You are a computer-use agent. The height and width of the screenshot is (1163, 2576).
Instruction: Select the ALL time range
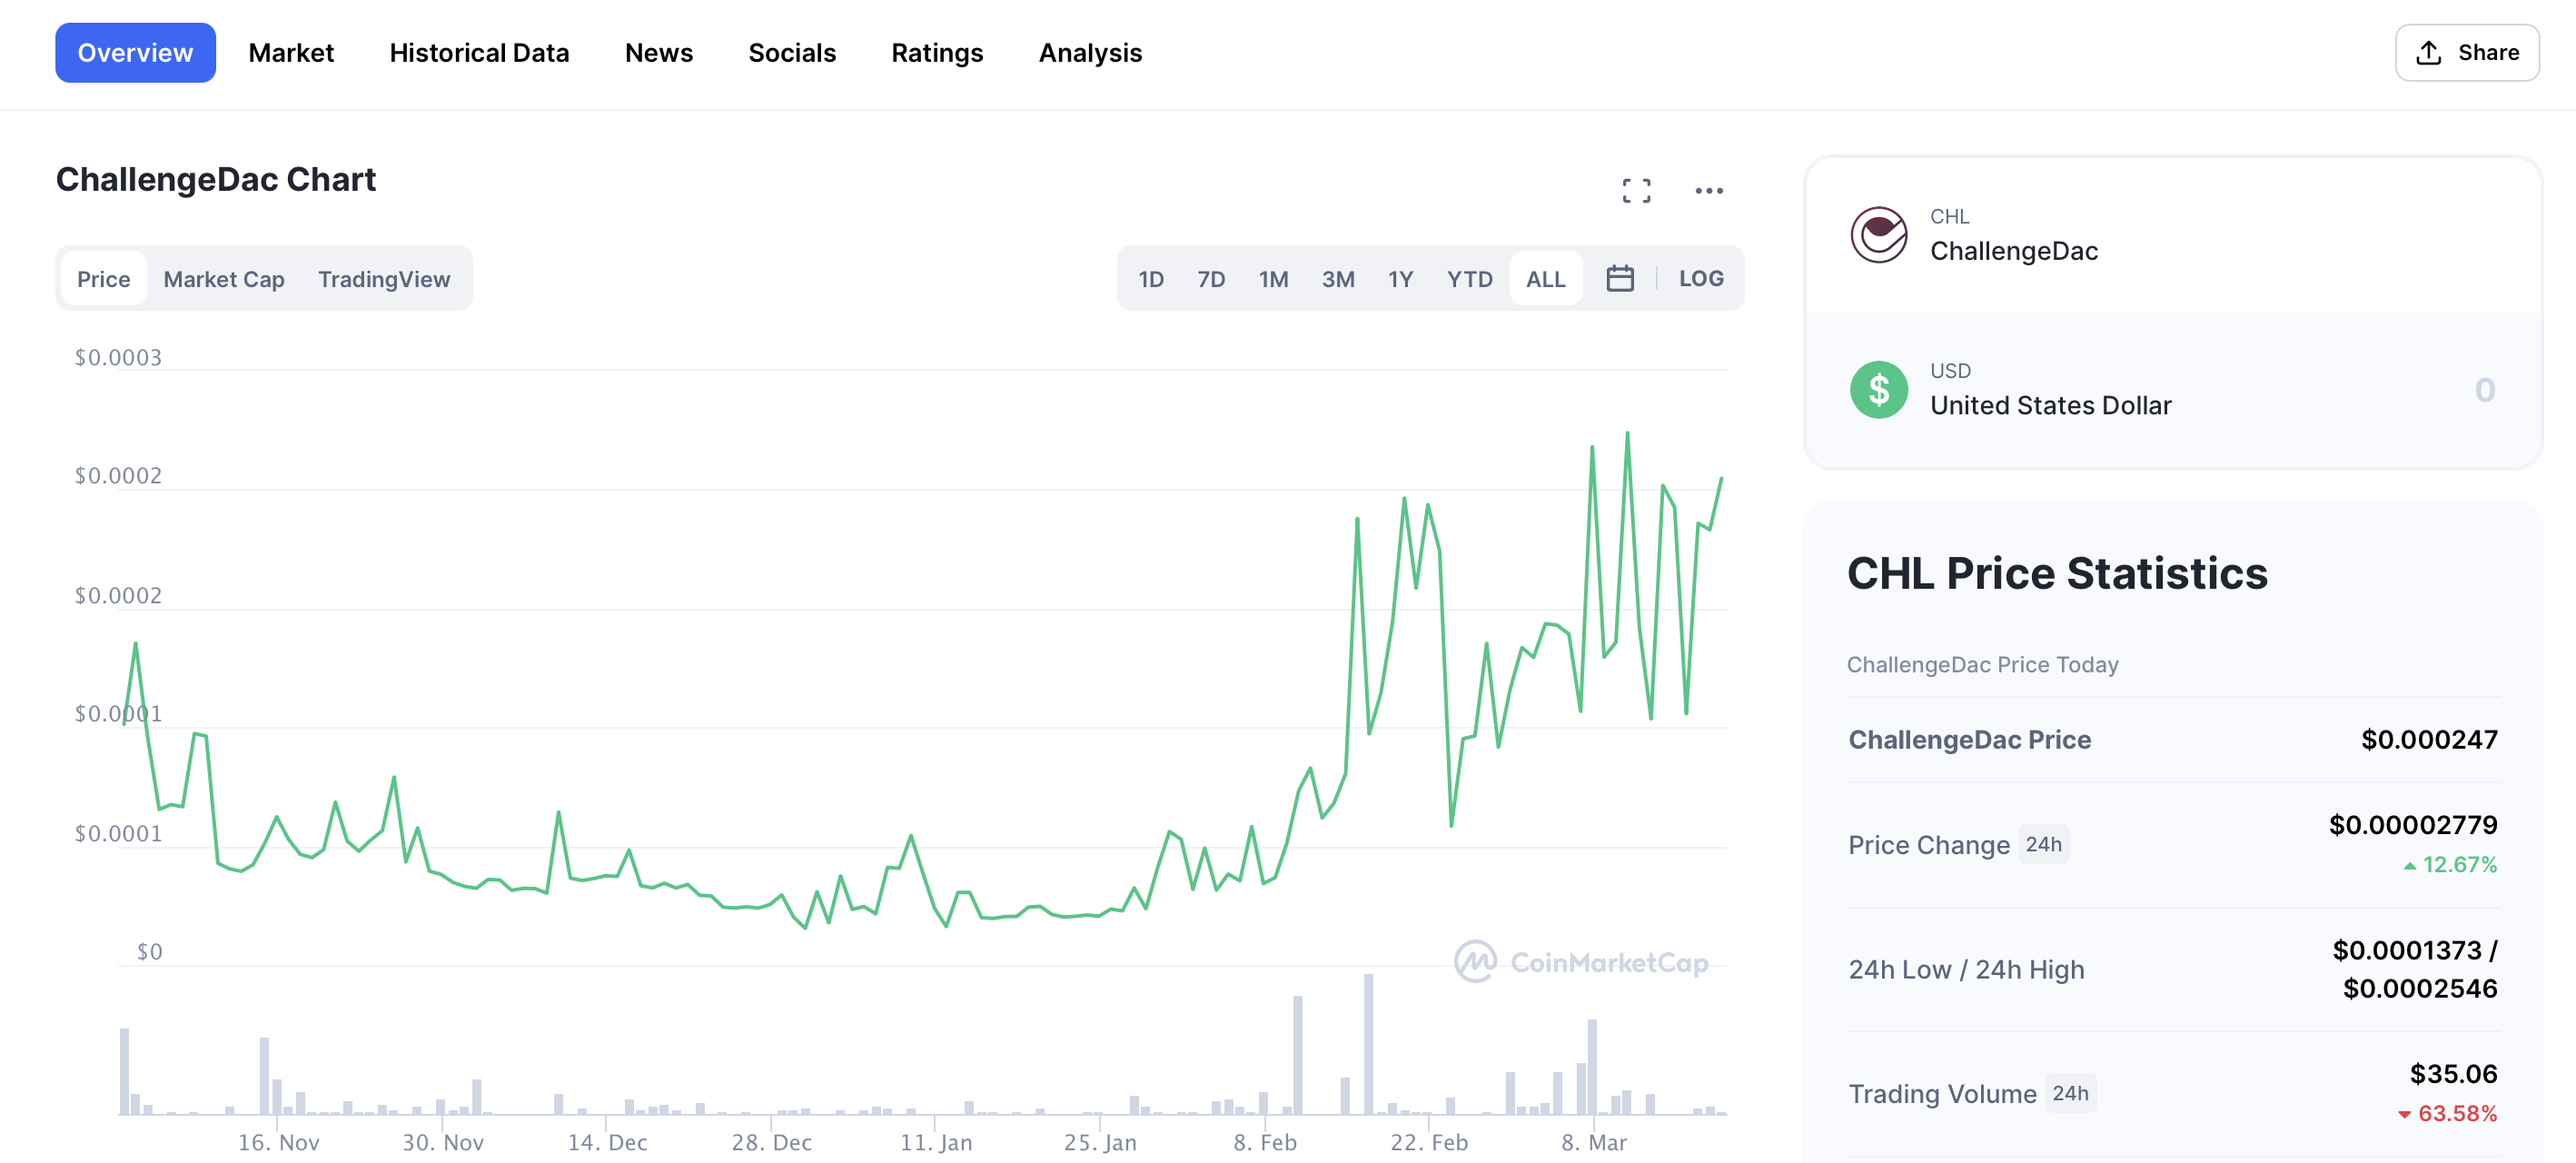tap(1545, 279)
